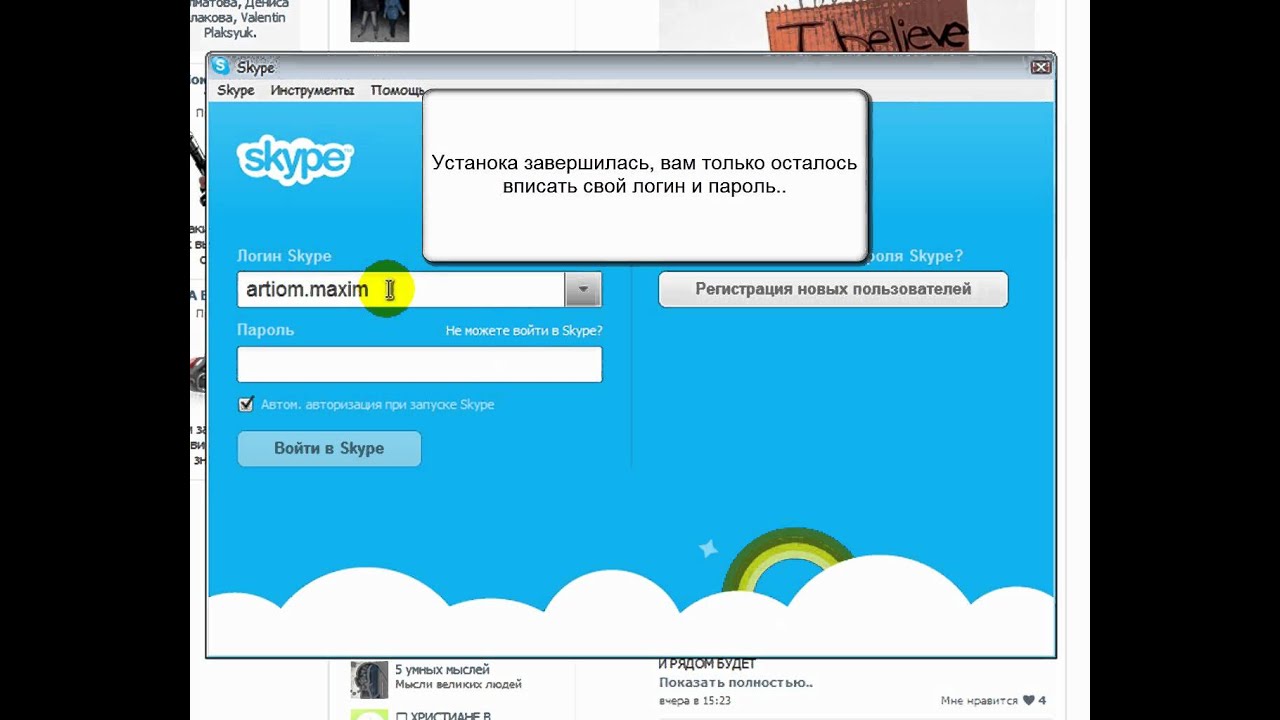Click the 5 умных мыслей group name

coord(442,669)
